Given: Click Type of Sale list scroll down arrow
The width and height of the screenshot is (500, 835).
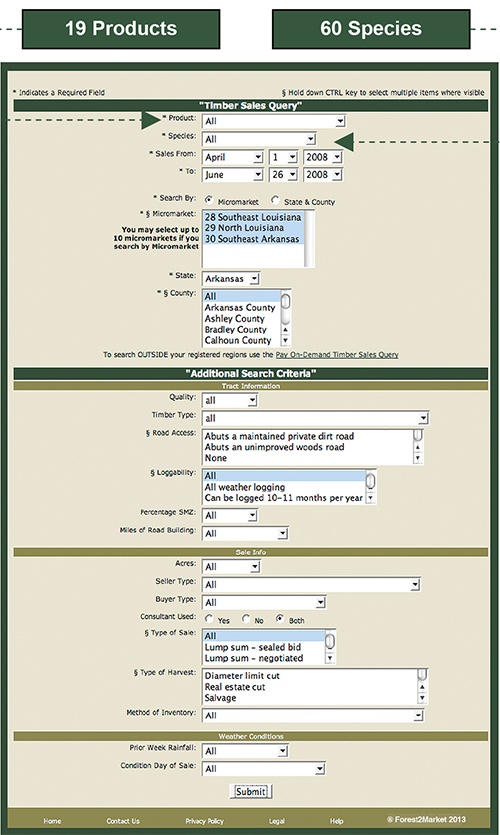Looking at the screenshot, I should point(330,659).
